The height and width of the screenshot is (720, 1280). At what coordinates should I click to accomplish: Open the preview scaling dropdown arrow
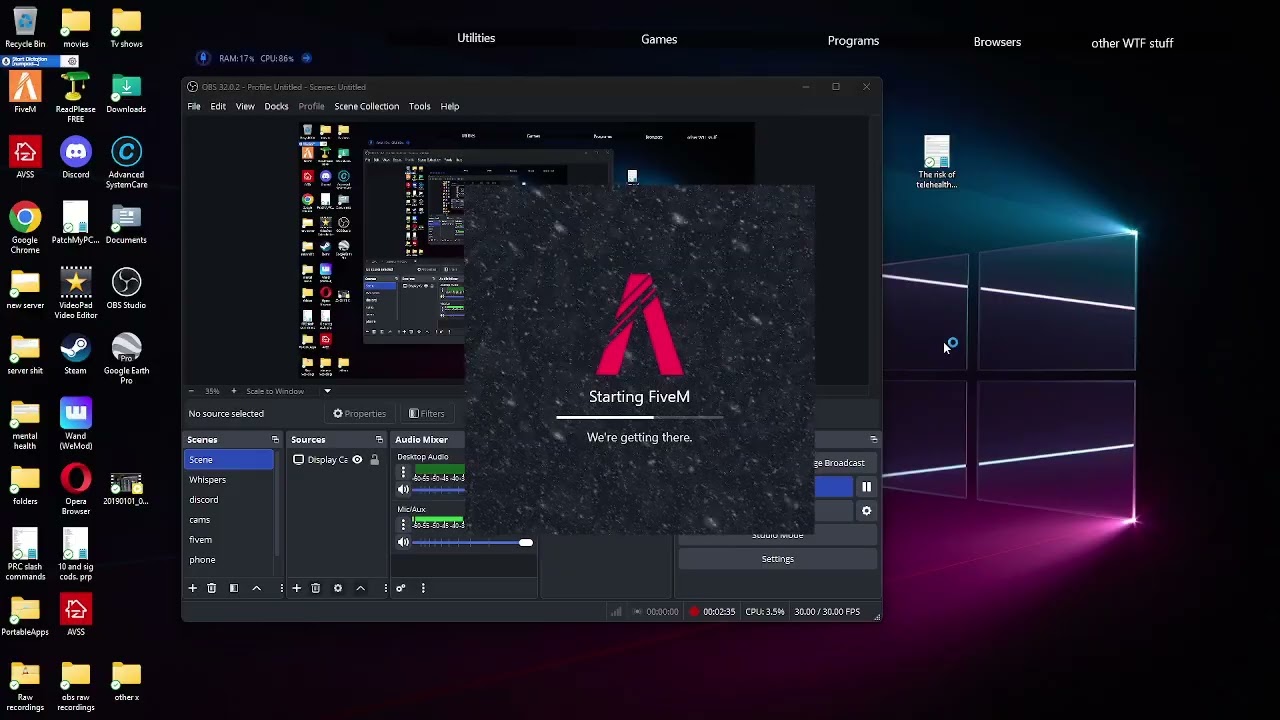pyautogui.click(x=327, y=391)
